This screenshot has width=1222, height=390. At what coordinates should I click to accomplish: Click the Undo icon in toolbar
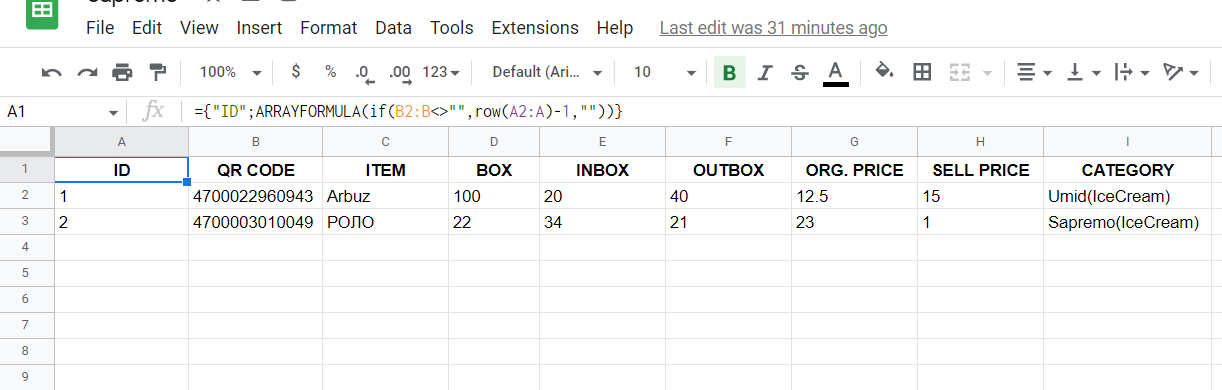(x=52, y=72)
